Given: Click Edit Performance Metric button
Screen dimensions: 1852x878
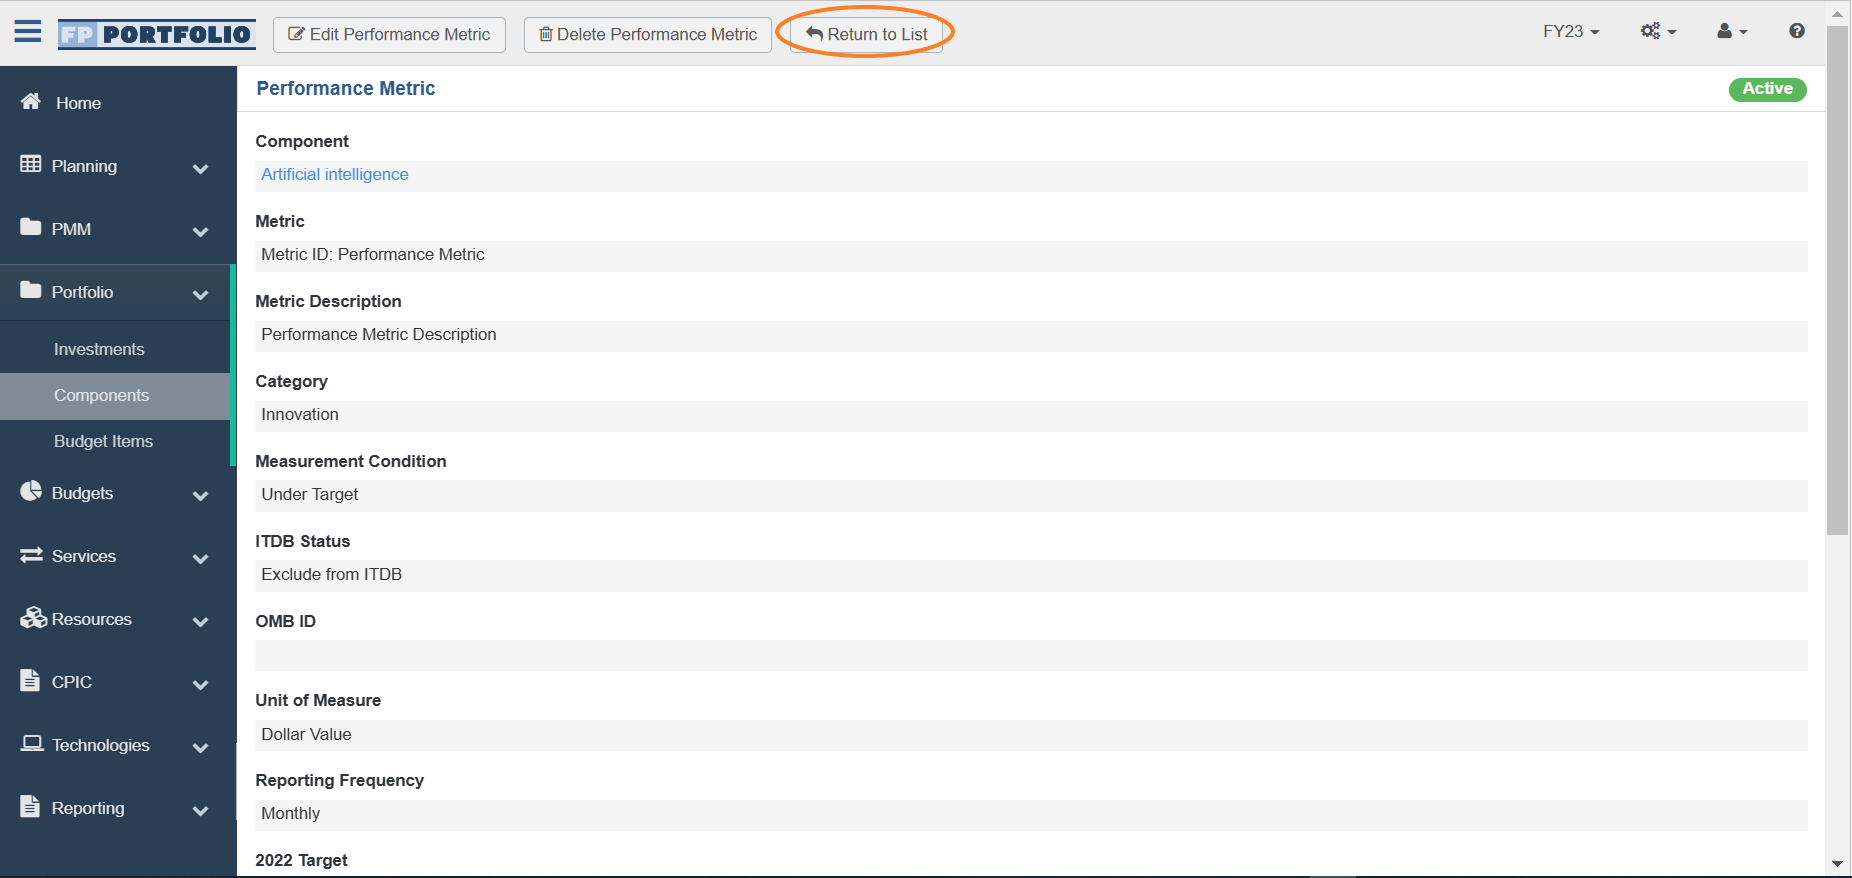Looking at the screenshot, I should tap(389, 34).
